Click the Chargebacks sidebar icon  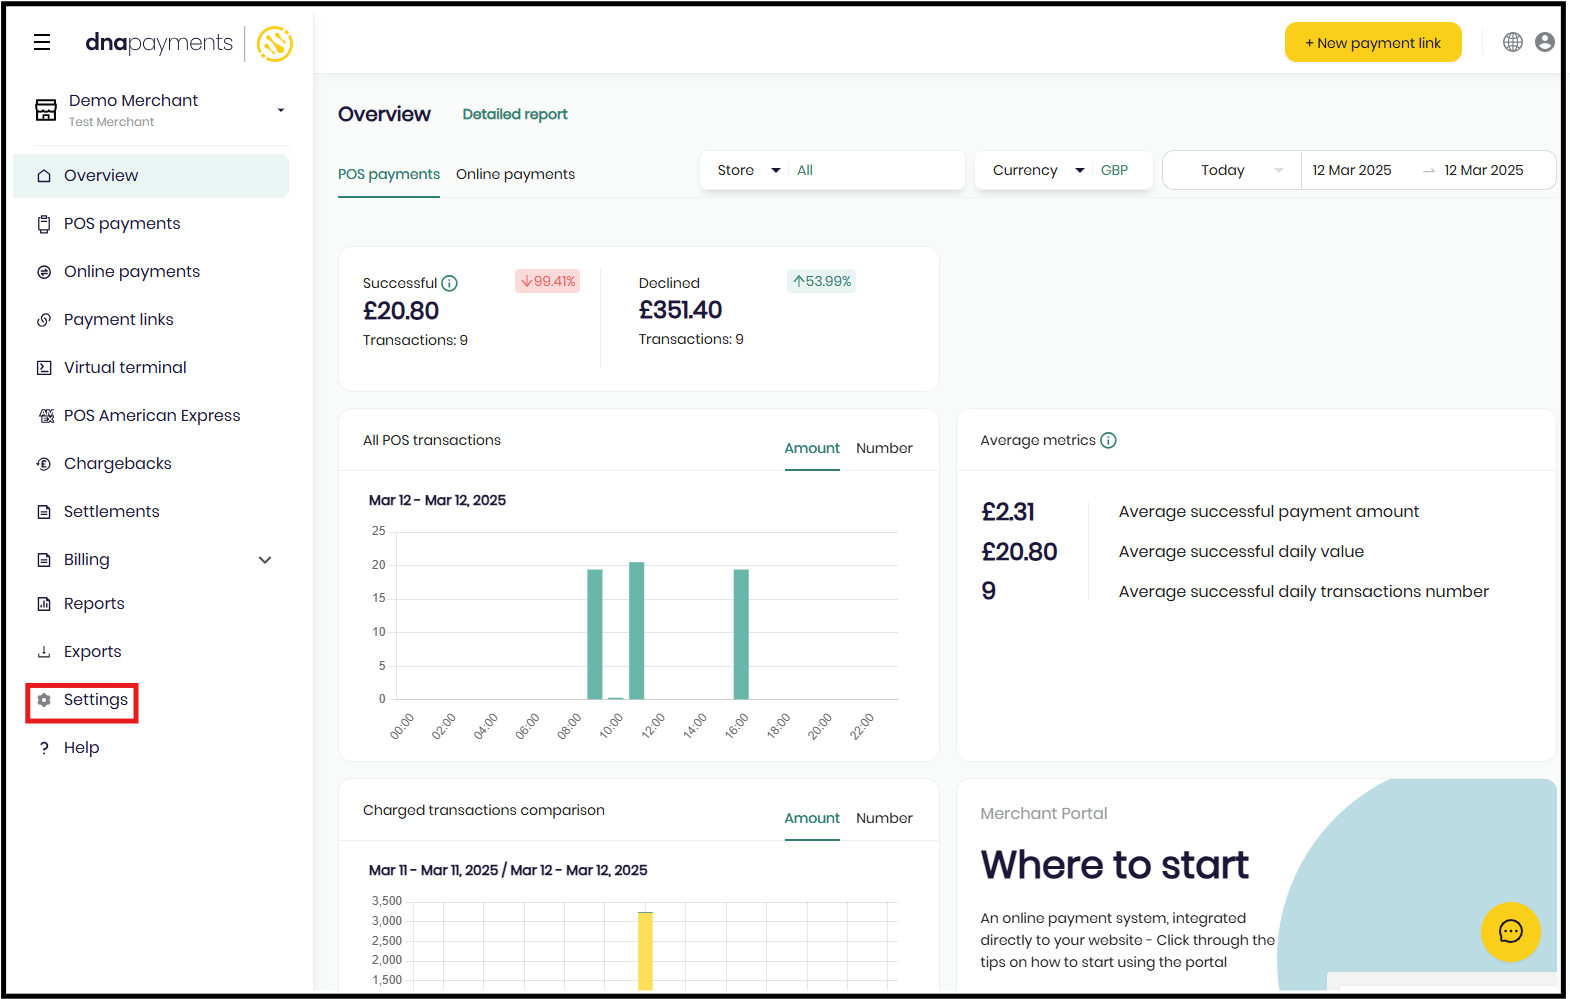pyautogui.click(x=44, y=464)
